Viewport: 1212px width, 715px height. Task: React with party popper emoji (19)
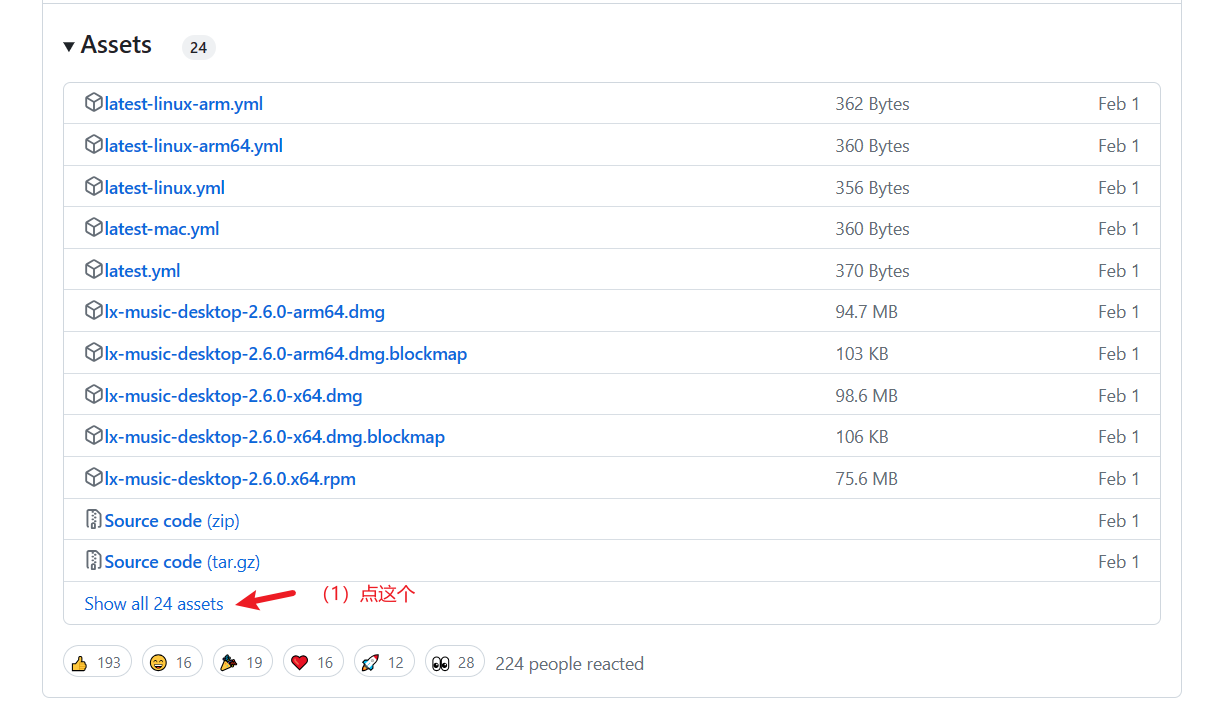click(x=243, y=662)
